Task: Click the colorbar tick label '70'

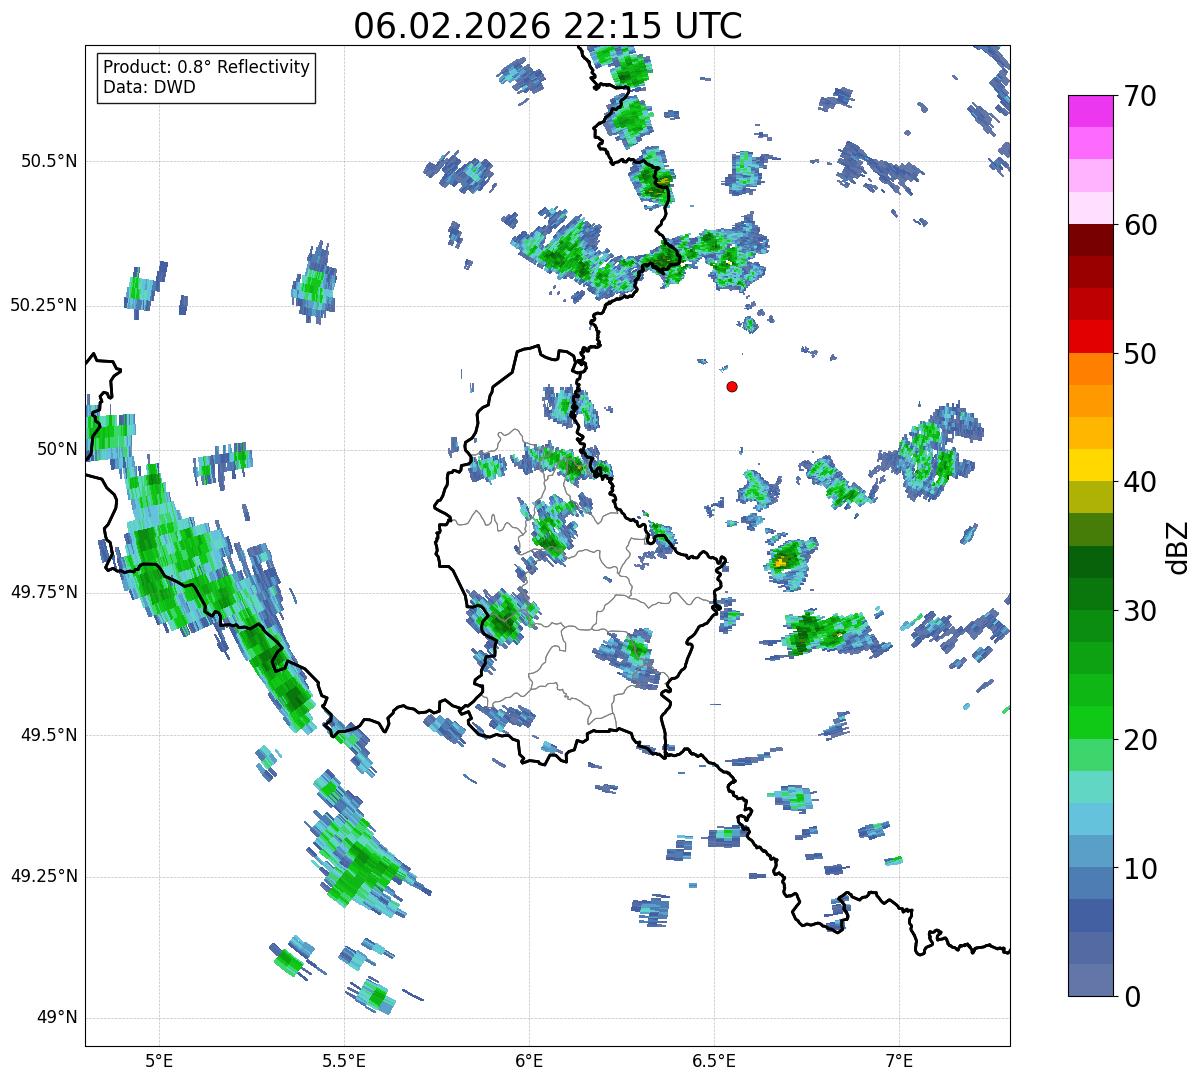Action: (x=1139, y=97)
